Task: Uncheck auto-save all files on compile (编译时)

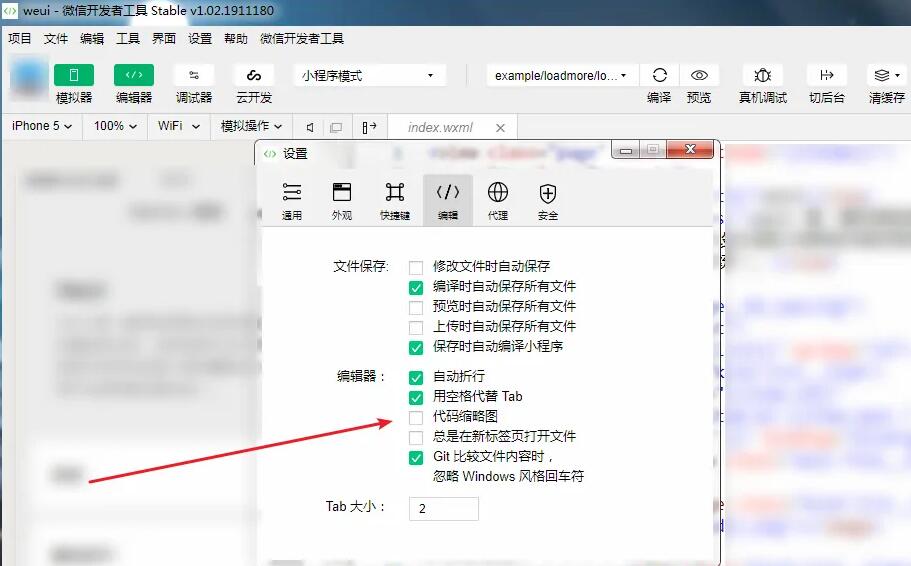Action: (x=416, y=288)
